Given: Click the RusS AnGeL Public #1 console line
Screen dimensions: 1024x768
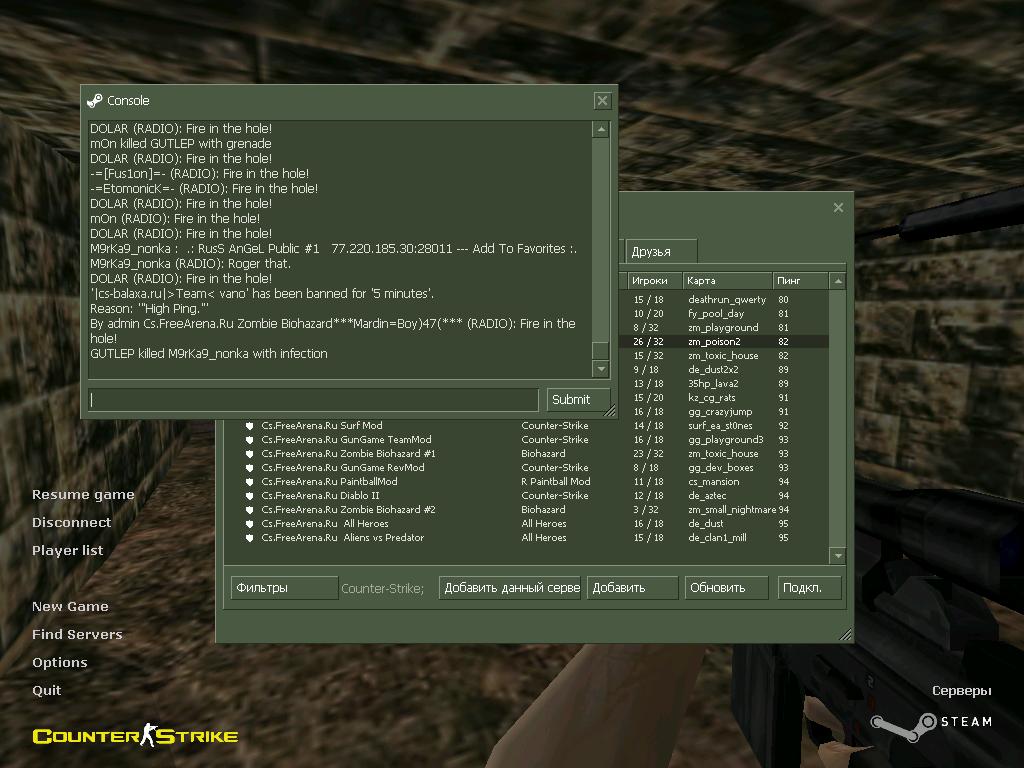Looking at the screenshot, I should pyautogui.click(x=333, y=249).
